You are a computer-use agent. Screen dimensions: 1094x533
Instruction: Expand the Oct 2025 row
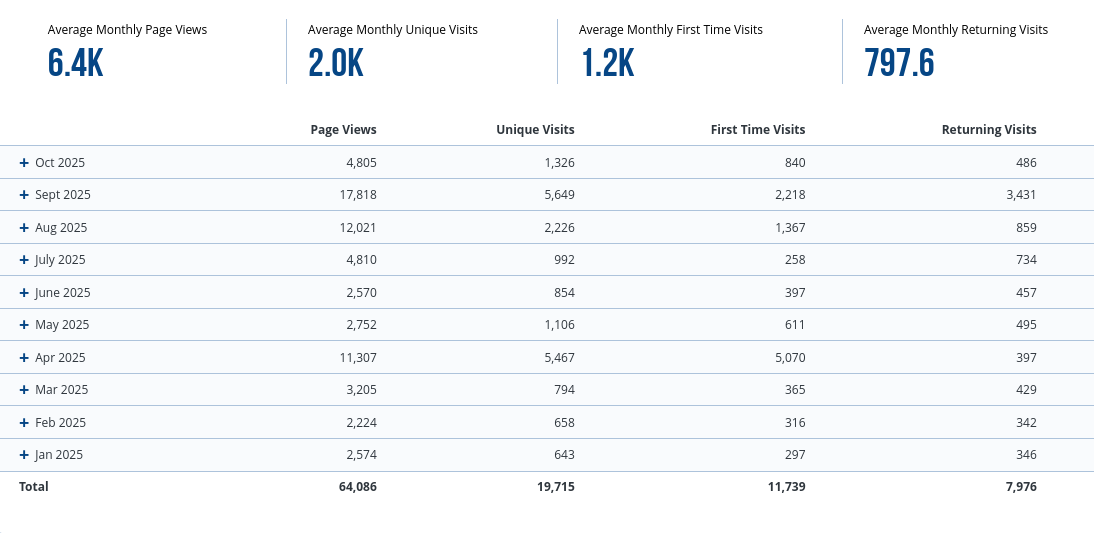[x=24, y=162]
